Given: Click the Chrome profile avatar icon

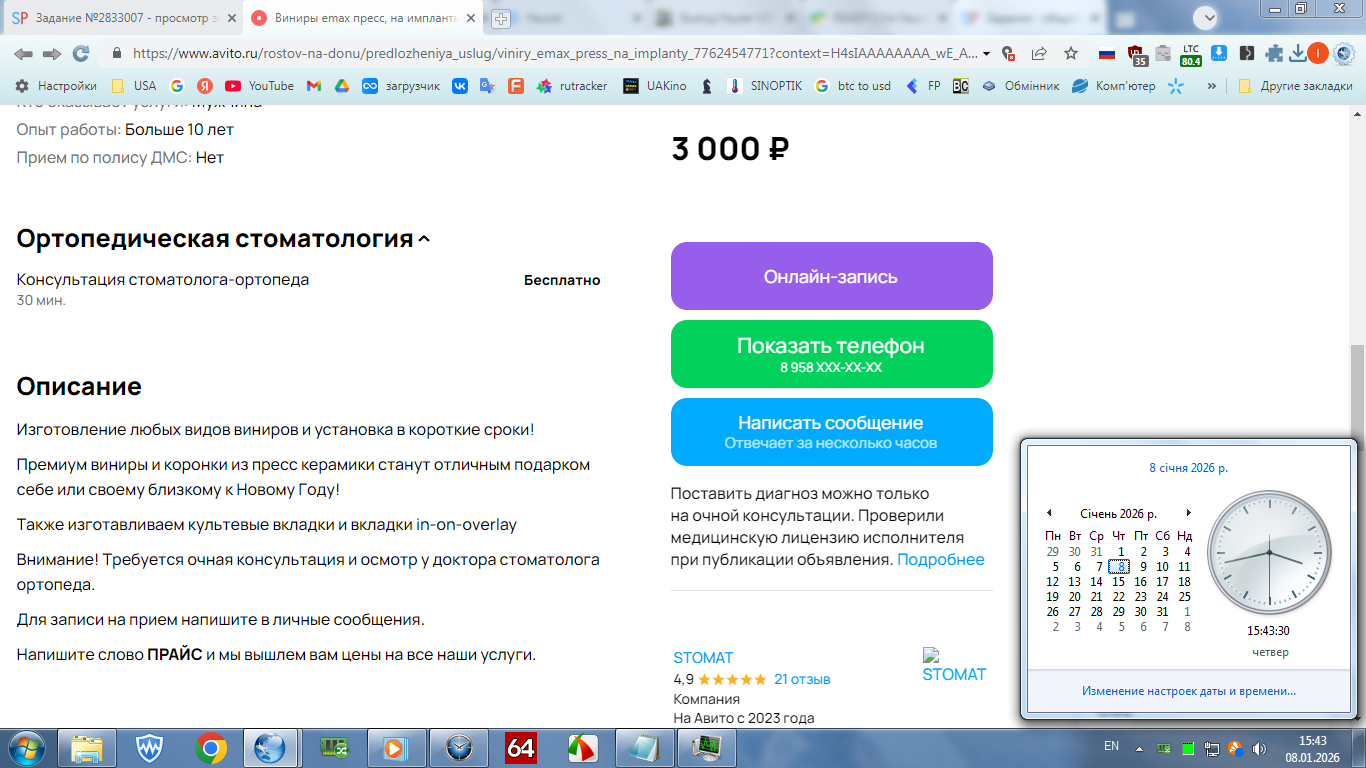Looking at the screenshot, I should tap(1318, 53).
